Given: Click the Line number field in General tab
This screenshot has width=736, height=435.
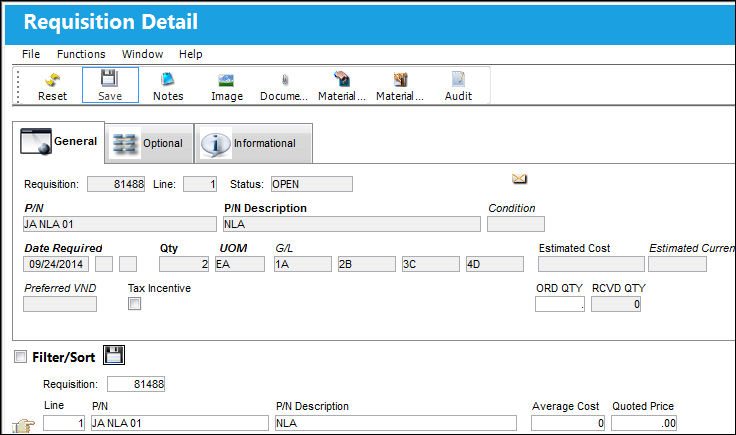Looking at the screenshot, I should pyautogui.click(x=200, y=184).
